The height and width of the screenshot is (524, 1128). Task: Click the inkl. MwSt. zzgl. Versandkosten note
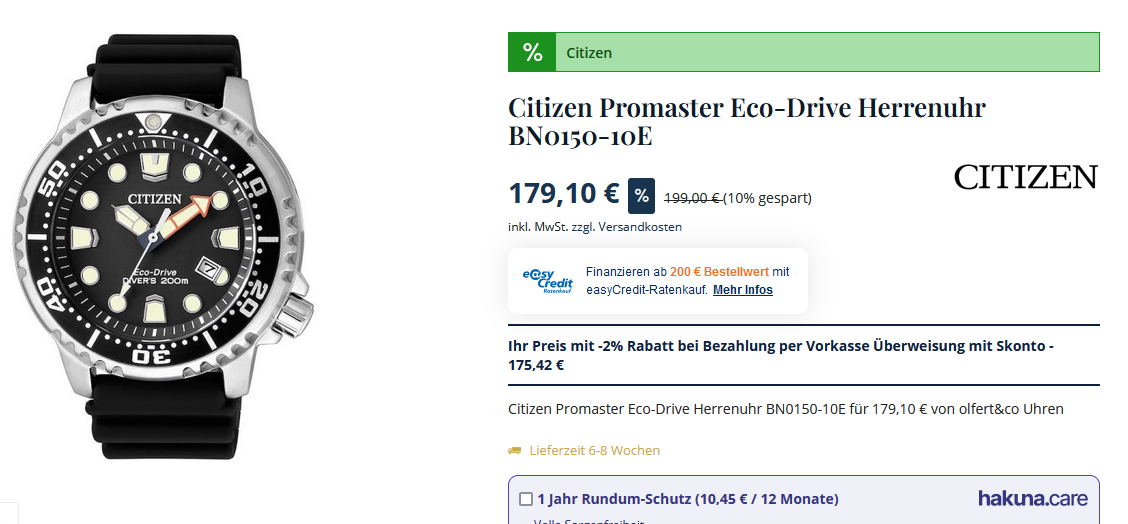tap(594, 227)
